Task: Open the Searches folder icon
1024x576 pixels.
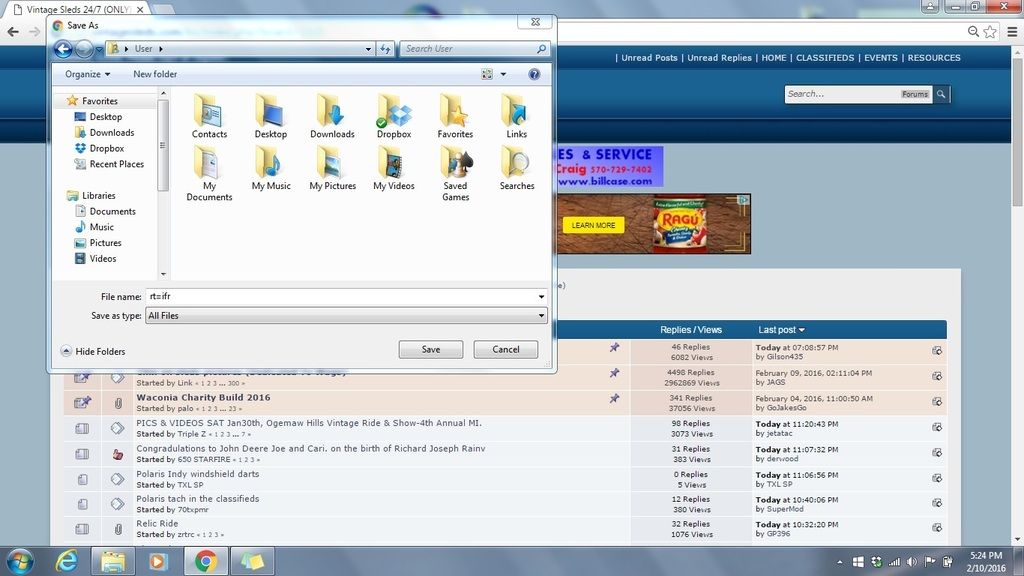Action: coord(517,163)
